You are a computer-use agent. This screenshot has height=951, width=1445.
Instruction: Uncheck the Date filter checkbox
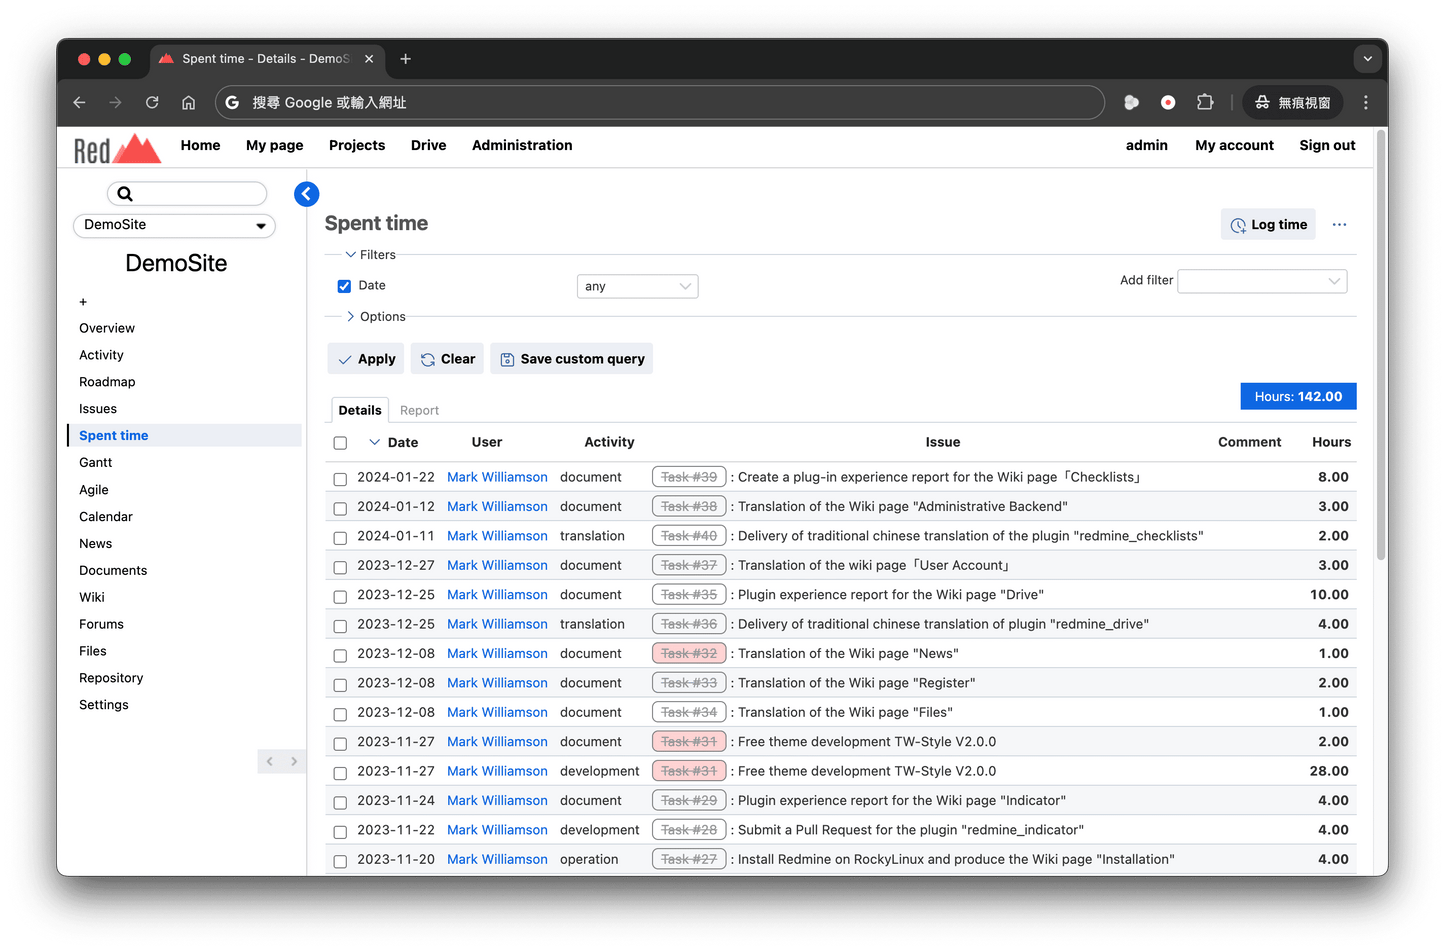(344, 285)
